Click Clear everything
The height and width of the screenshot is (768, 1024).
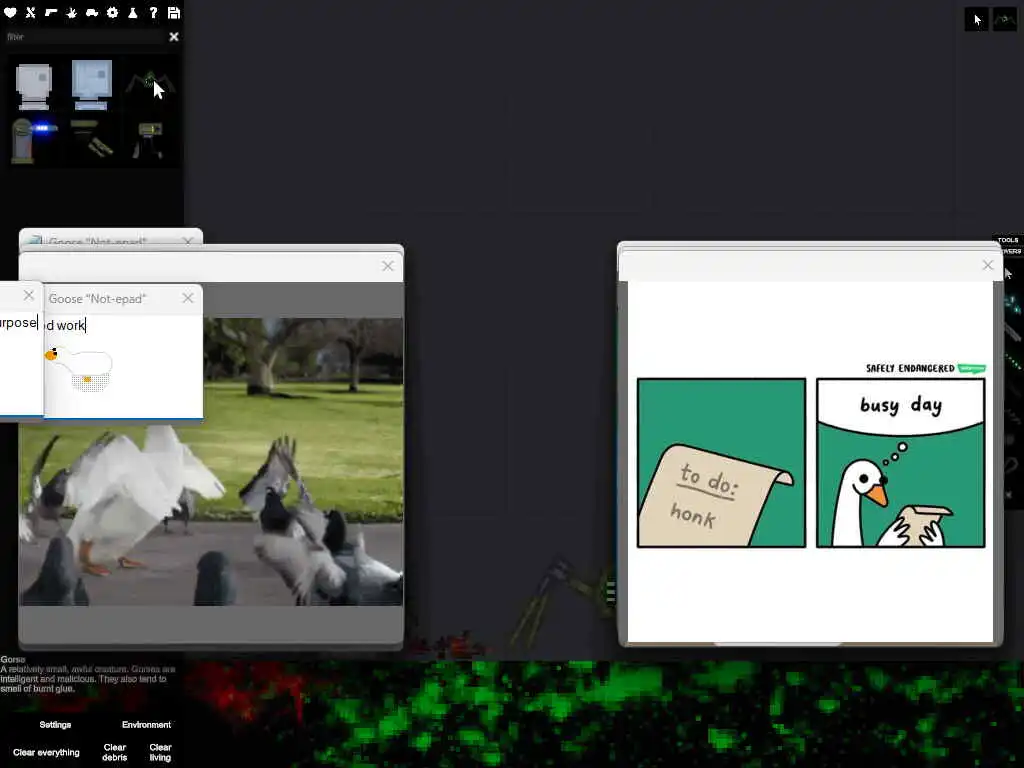46,752
